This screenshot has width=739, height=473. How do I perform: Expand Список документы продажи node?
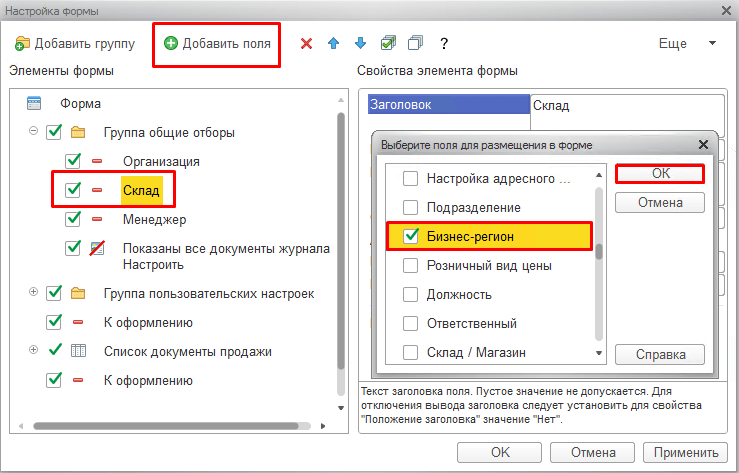(33, 350)
